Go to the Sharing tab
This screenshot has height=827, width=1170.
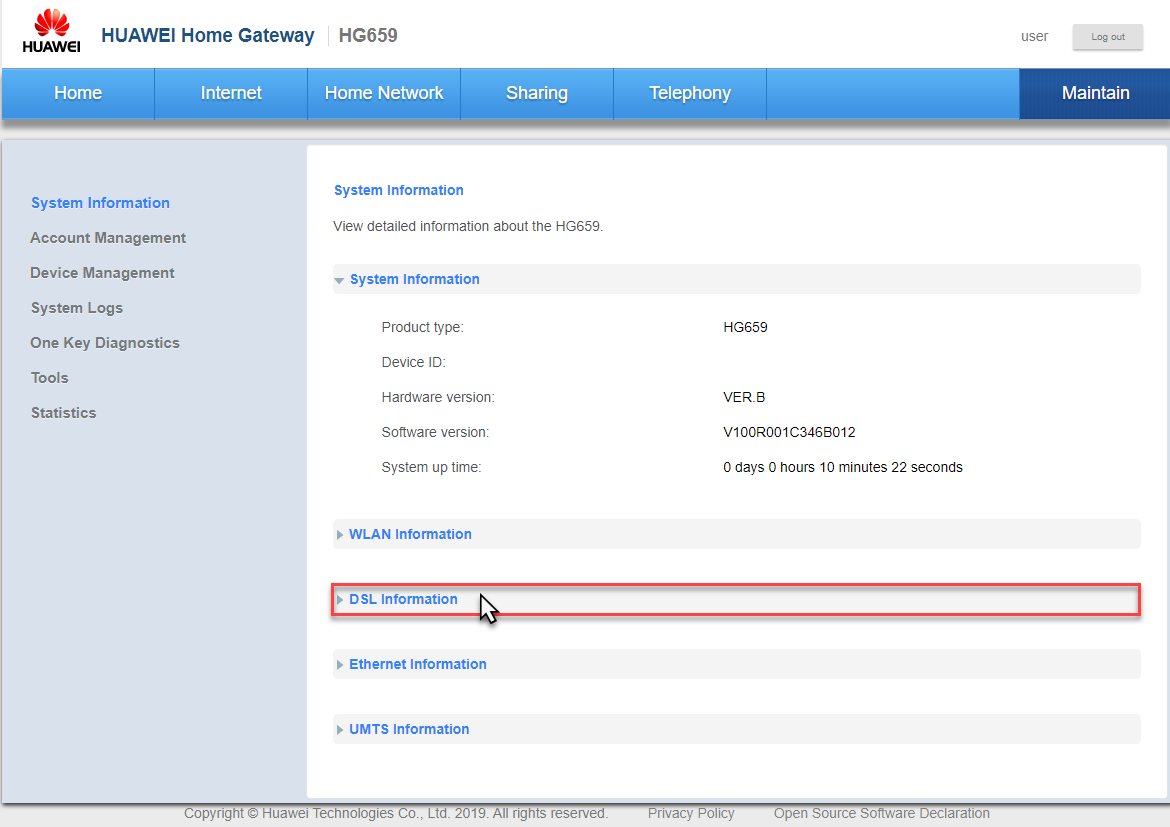(537, 93)
